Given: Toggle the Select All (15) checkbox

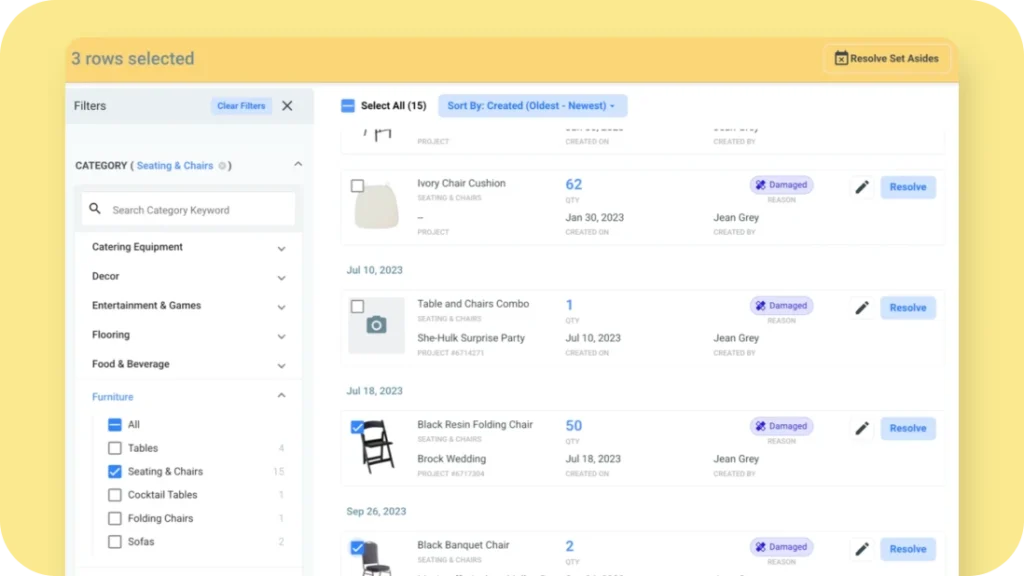Looking at the screenshot, I should pyautogui.click(x=344, y=105).
